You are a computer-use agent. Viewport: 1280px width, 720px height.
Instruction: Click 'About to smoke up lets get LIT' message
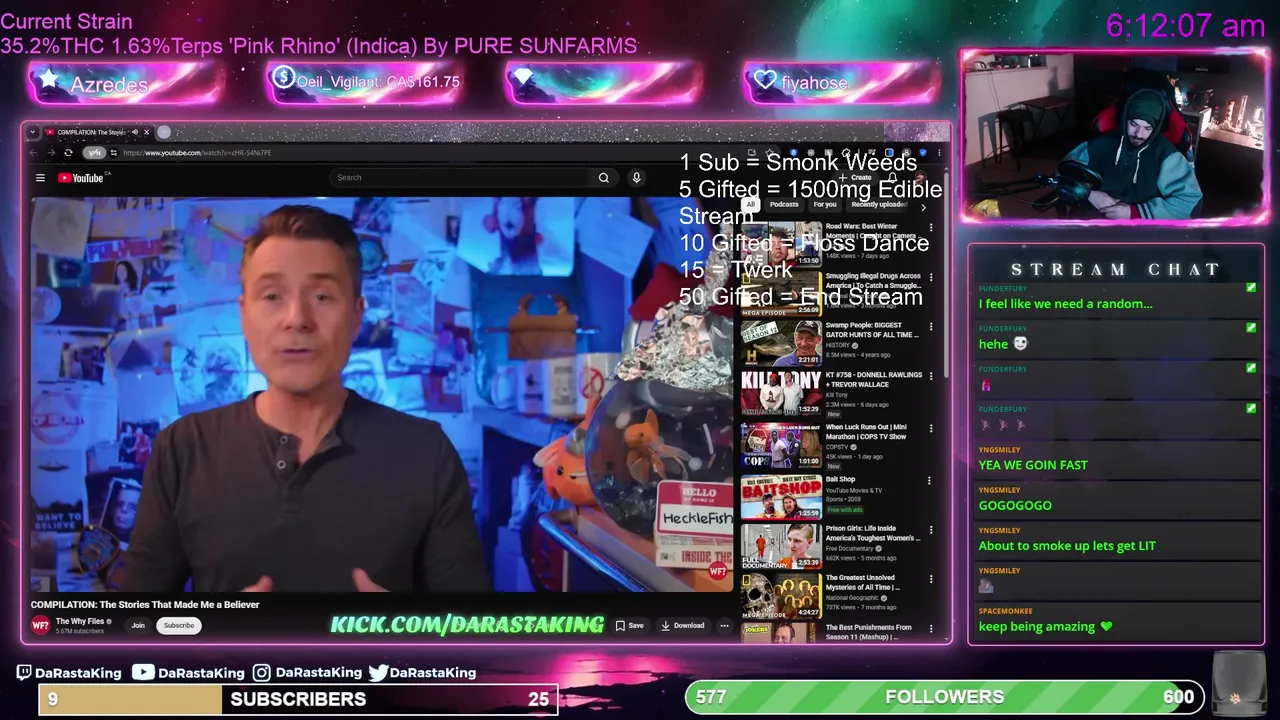click(1067, 546)
